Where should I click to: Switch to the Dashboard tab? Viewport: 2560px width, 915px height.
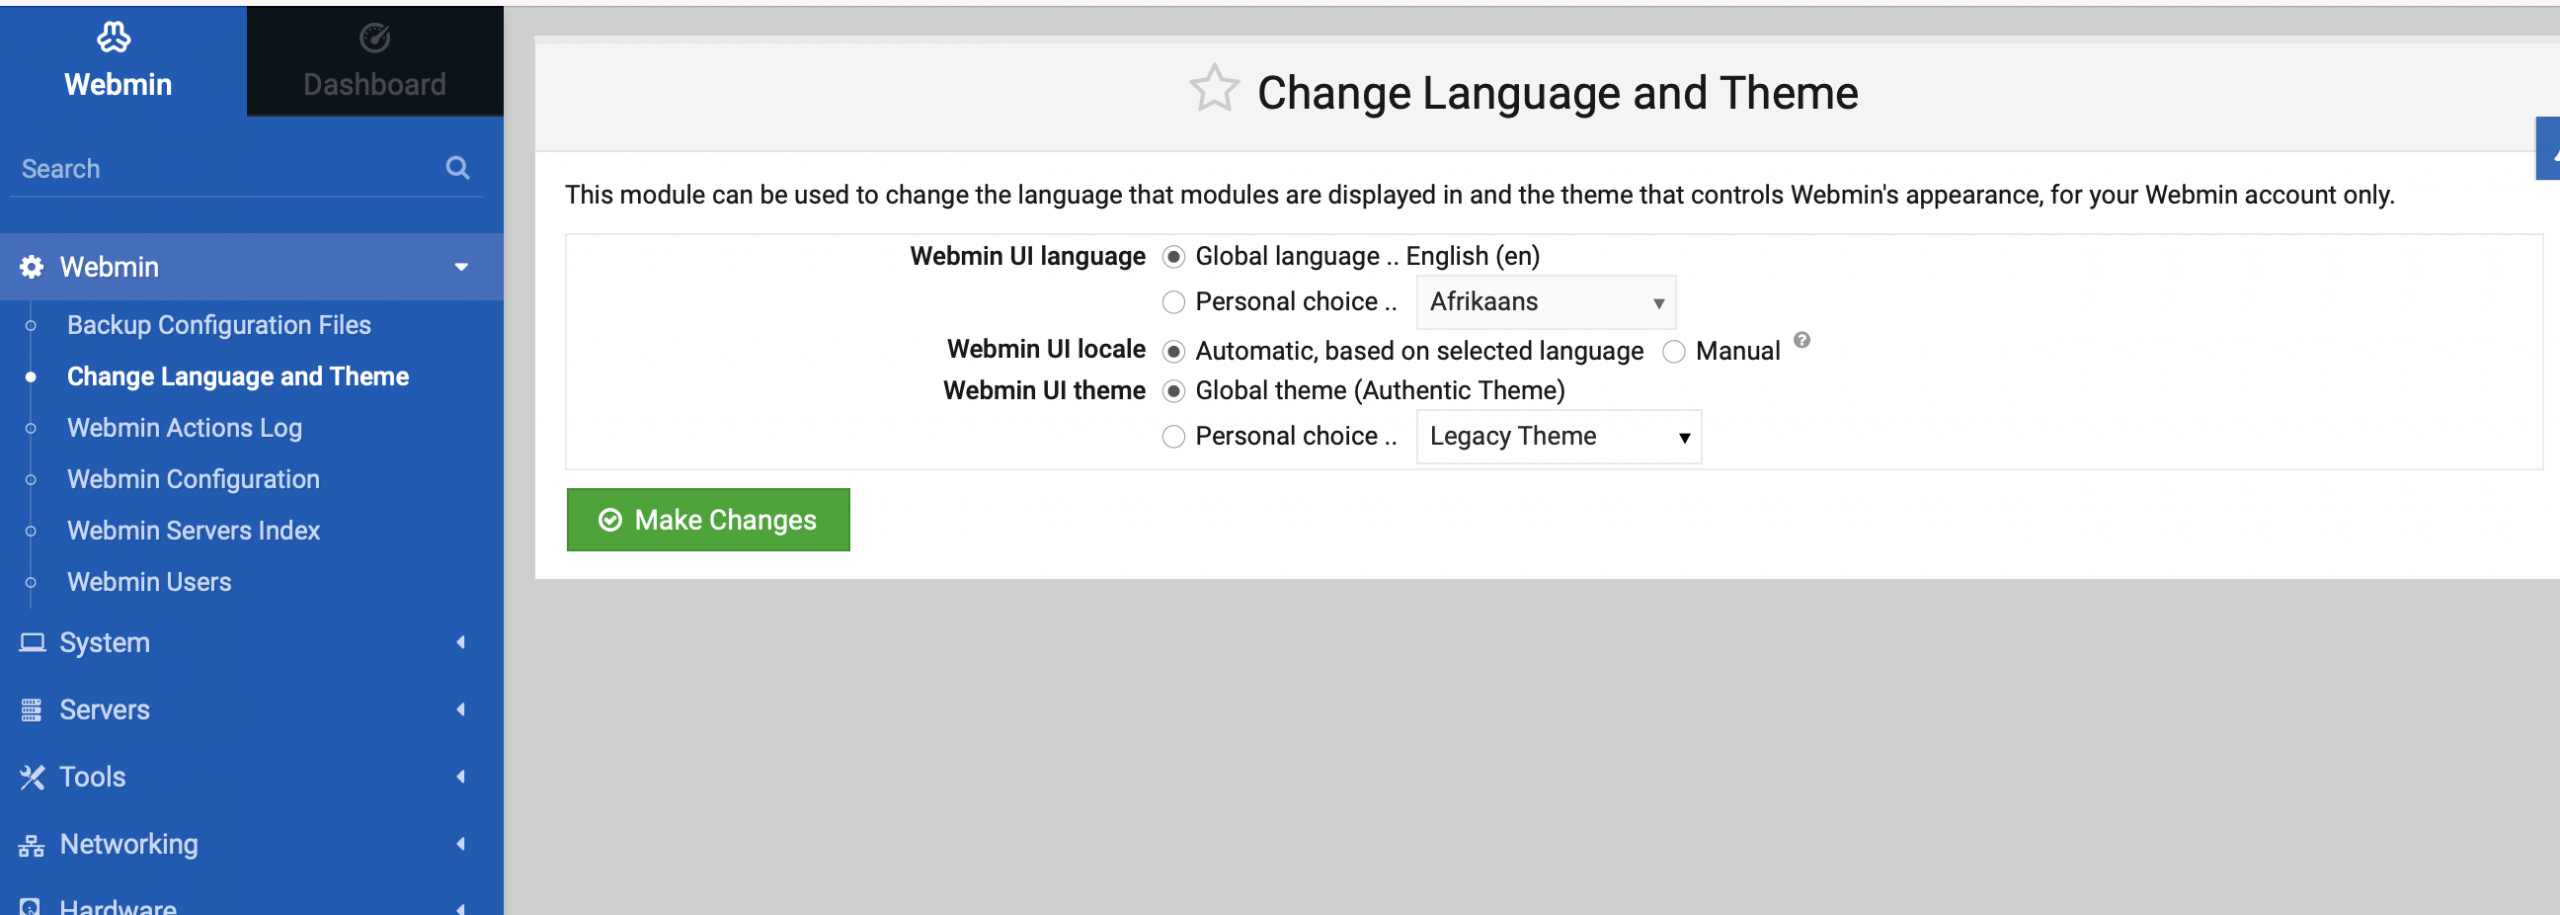click(375, 61)
